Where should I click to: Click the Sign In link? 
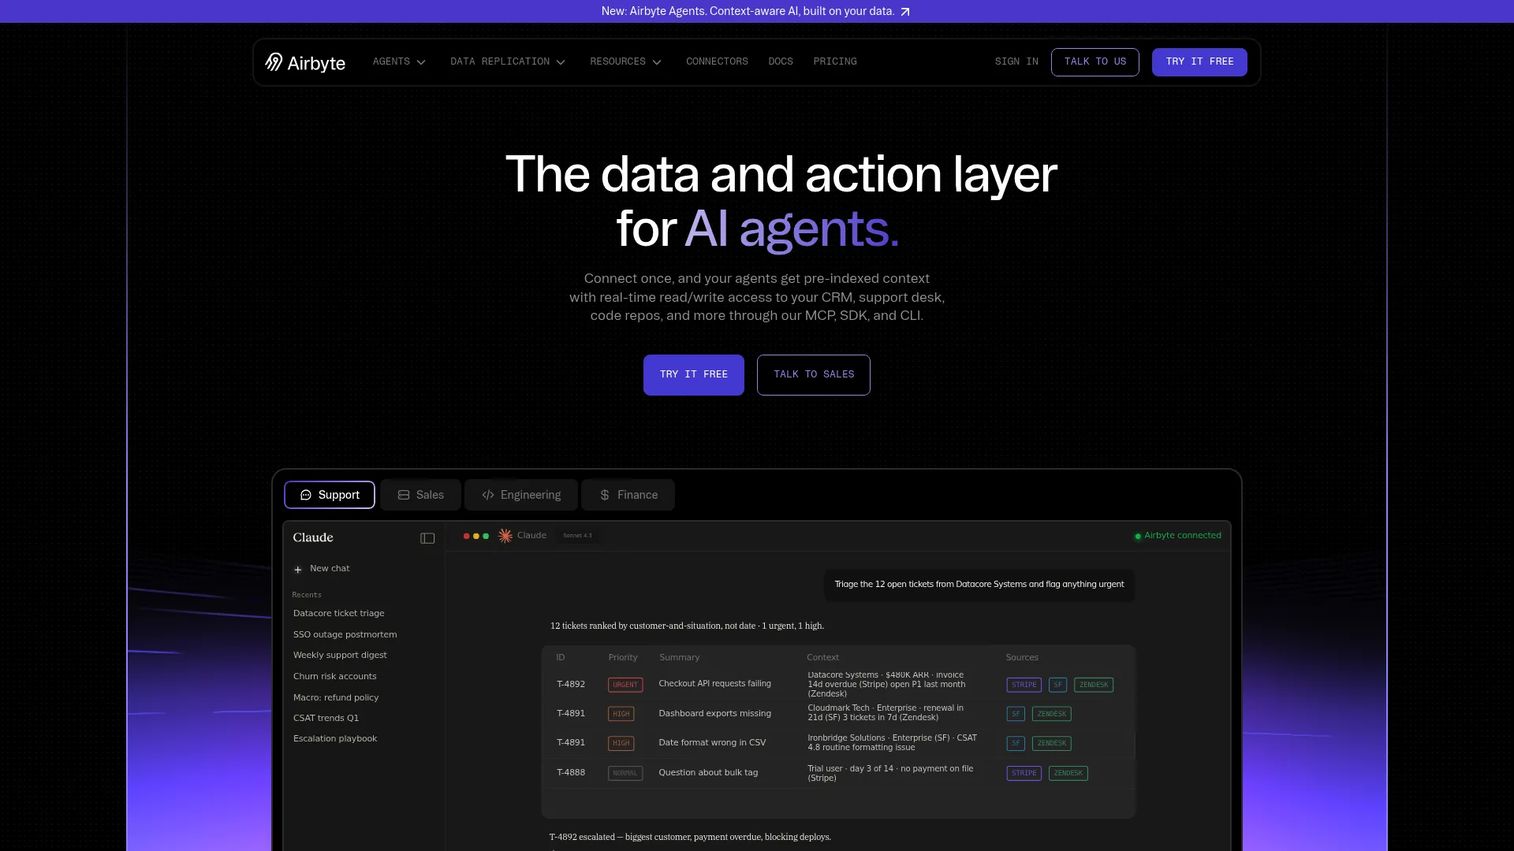coord(1017,62)
